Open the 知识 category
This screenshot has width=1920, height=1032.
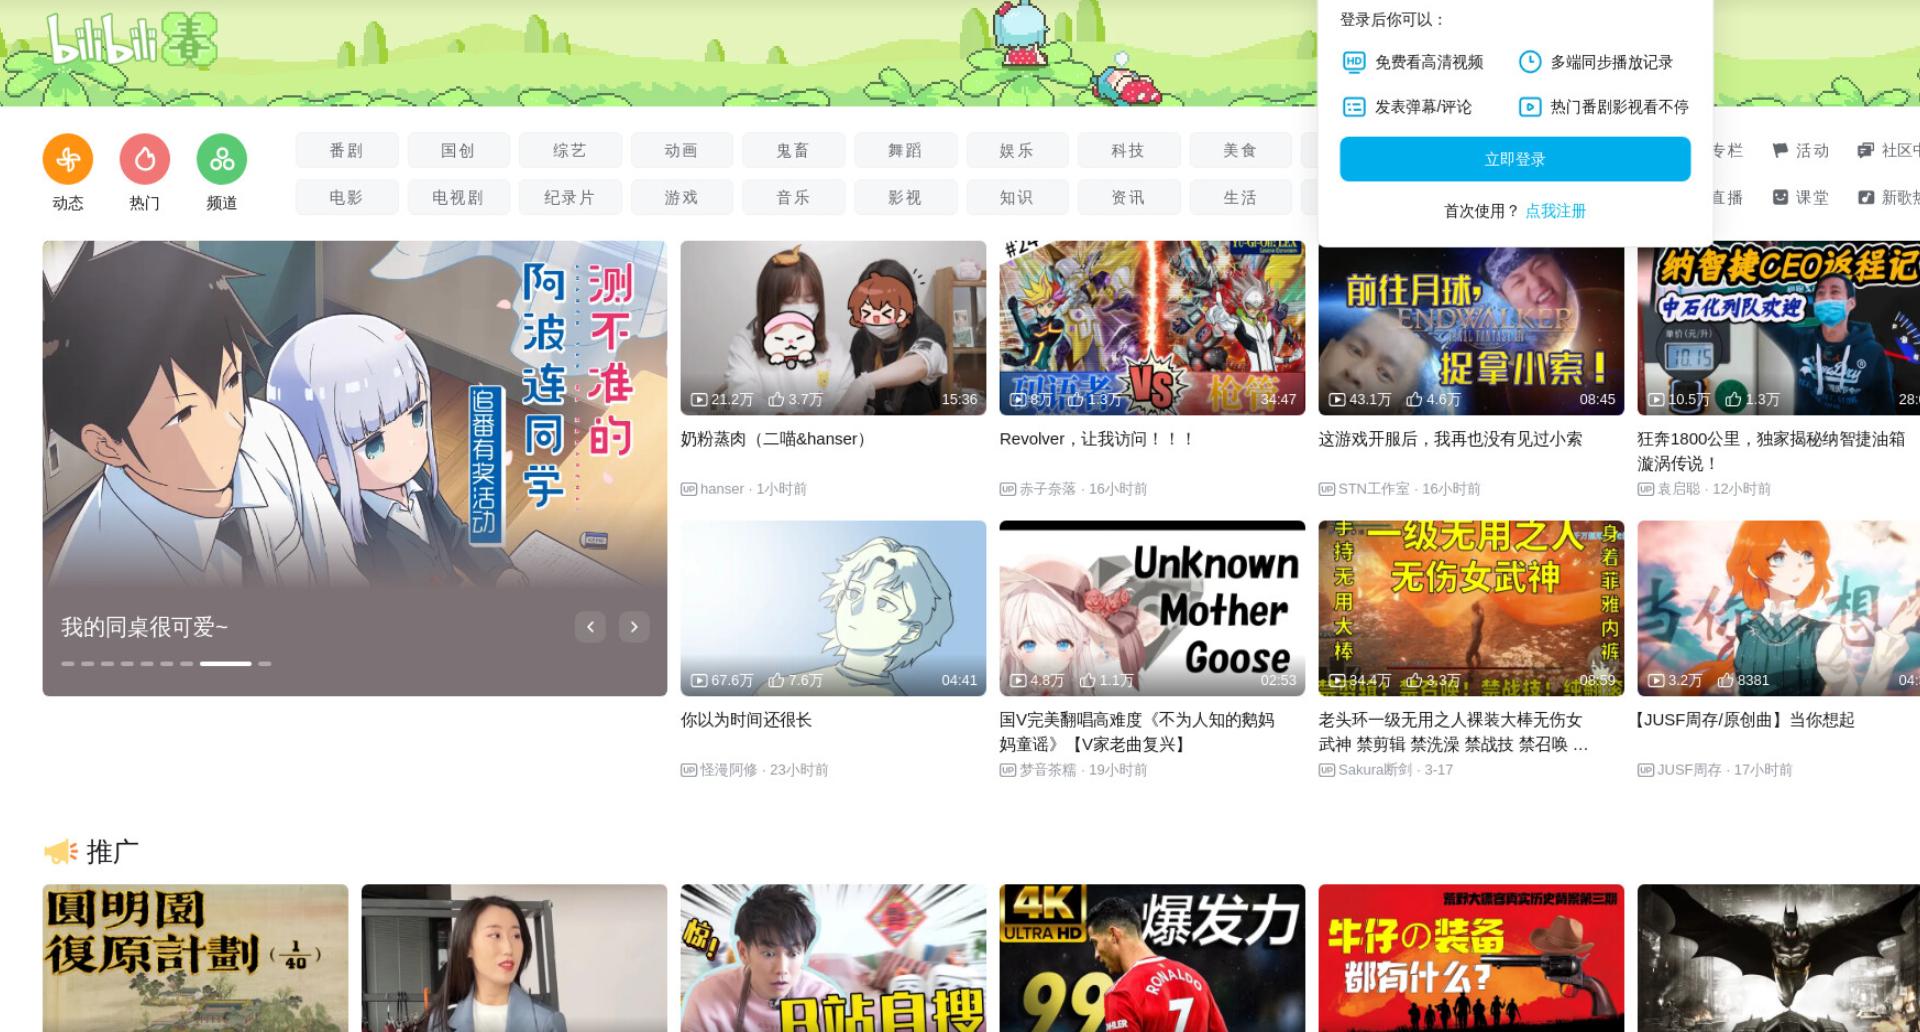1016,197
